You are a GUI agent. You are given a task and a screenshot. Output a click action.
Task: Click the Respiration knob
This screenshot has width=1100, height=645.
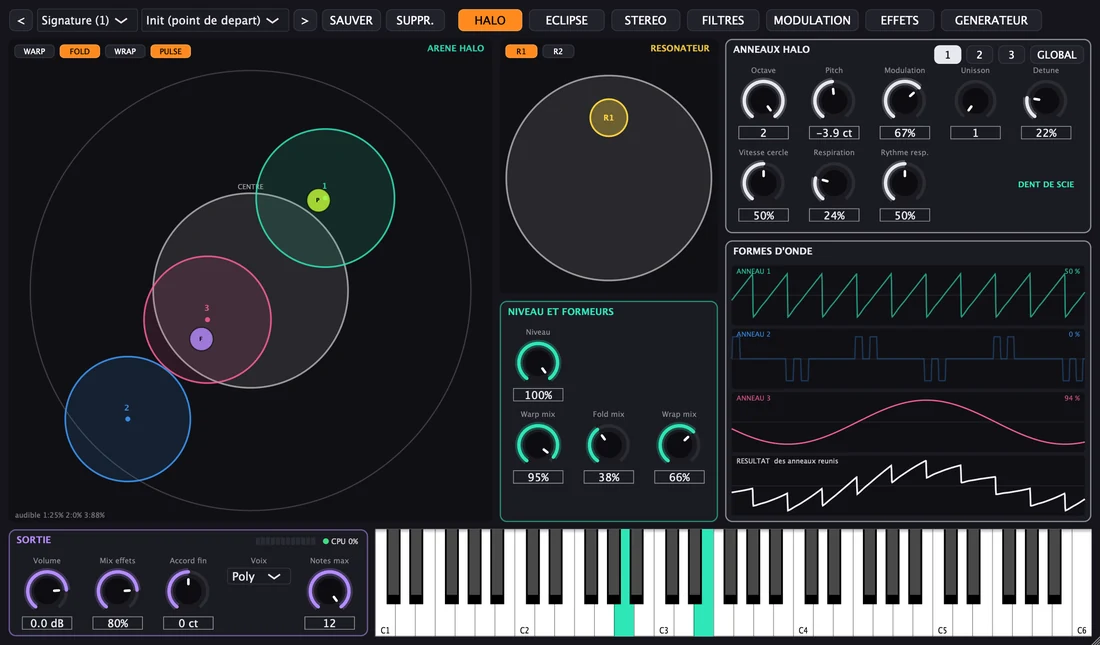tap(833, 183)
